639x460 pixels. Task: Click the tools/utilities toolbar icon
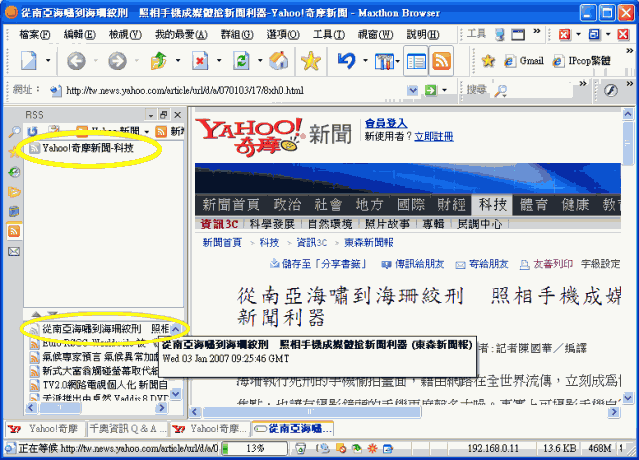(x=384, y=62)
